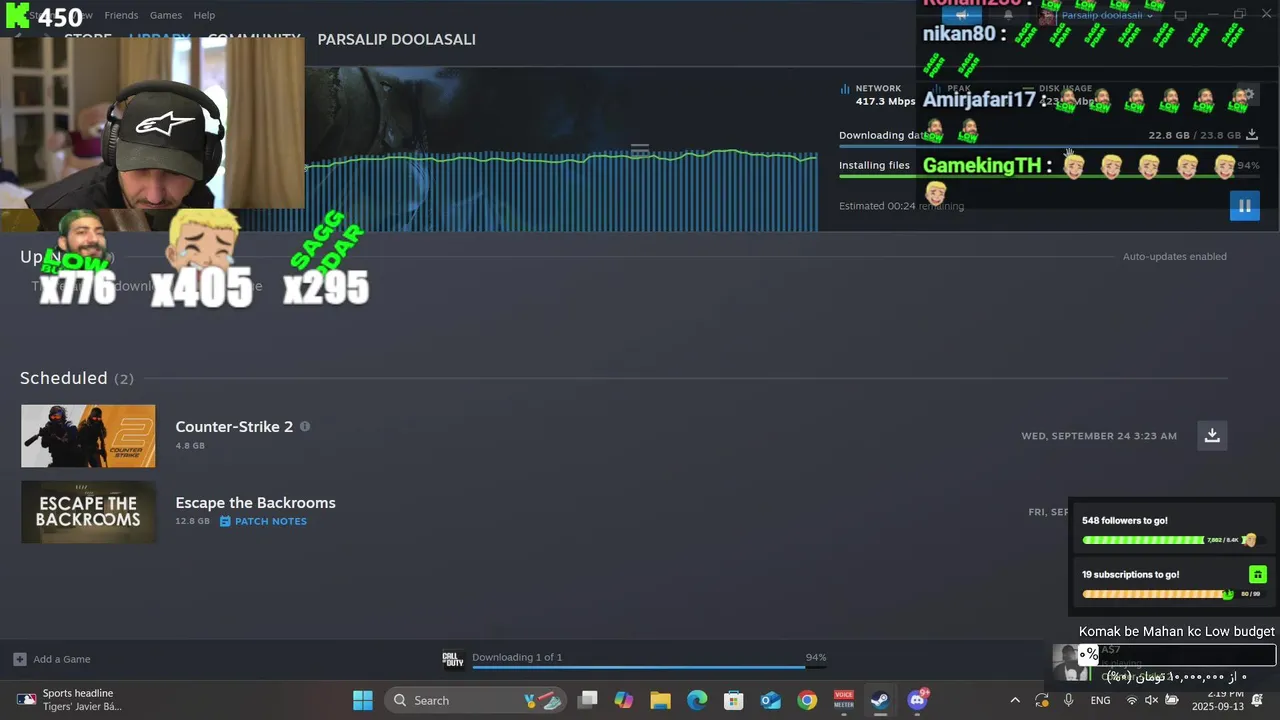Screen dimensions: 1280x720
Task: Click download icon next to 22.8 GB
Action: (1252, 135)
